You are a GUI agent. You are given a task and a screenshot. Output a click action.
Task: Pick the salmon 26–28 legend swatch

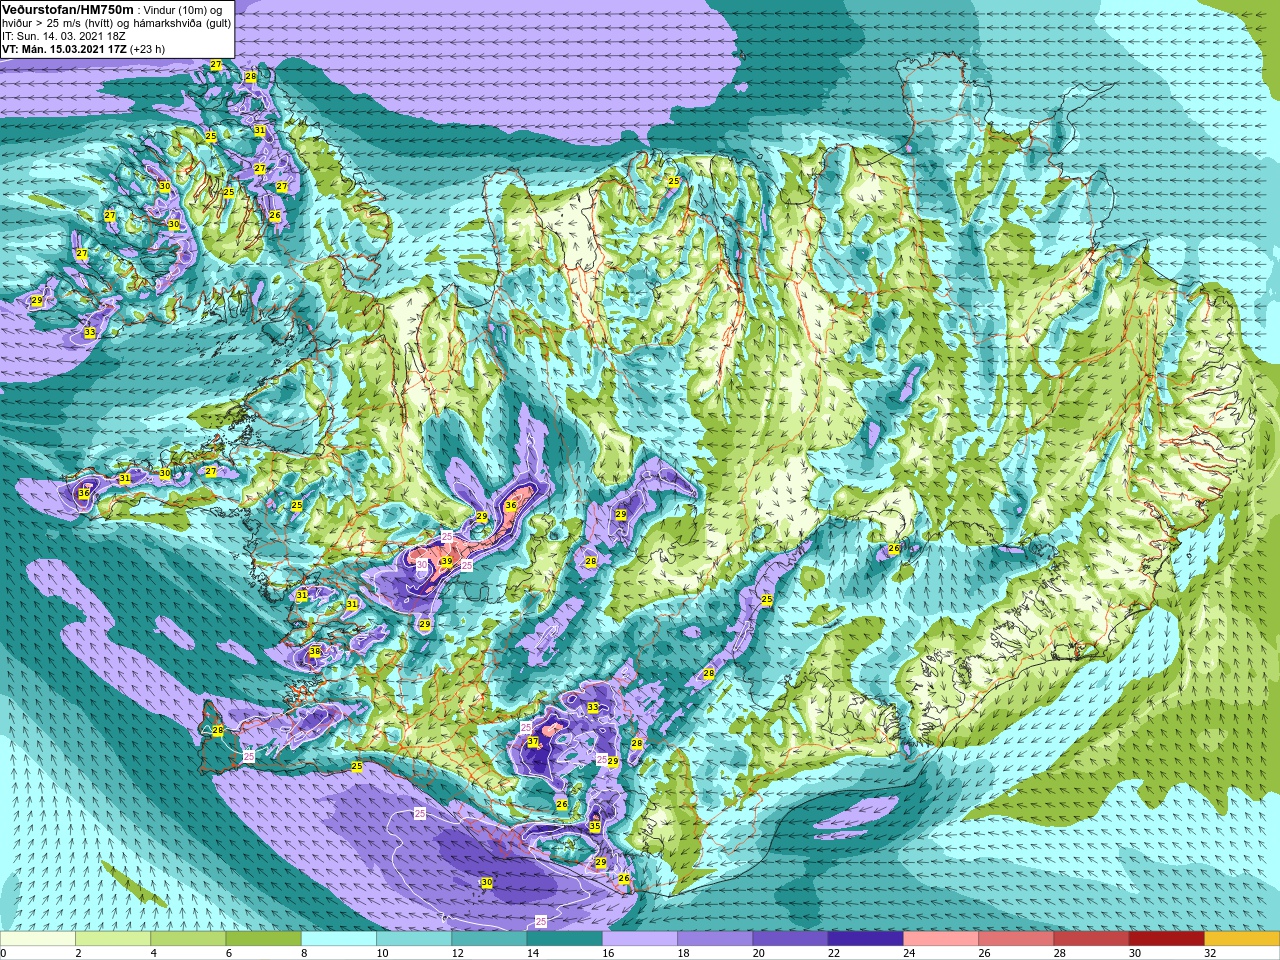pos(1016,940)
